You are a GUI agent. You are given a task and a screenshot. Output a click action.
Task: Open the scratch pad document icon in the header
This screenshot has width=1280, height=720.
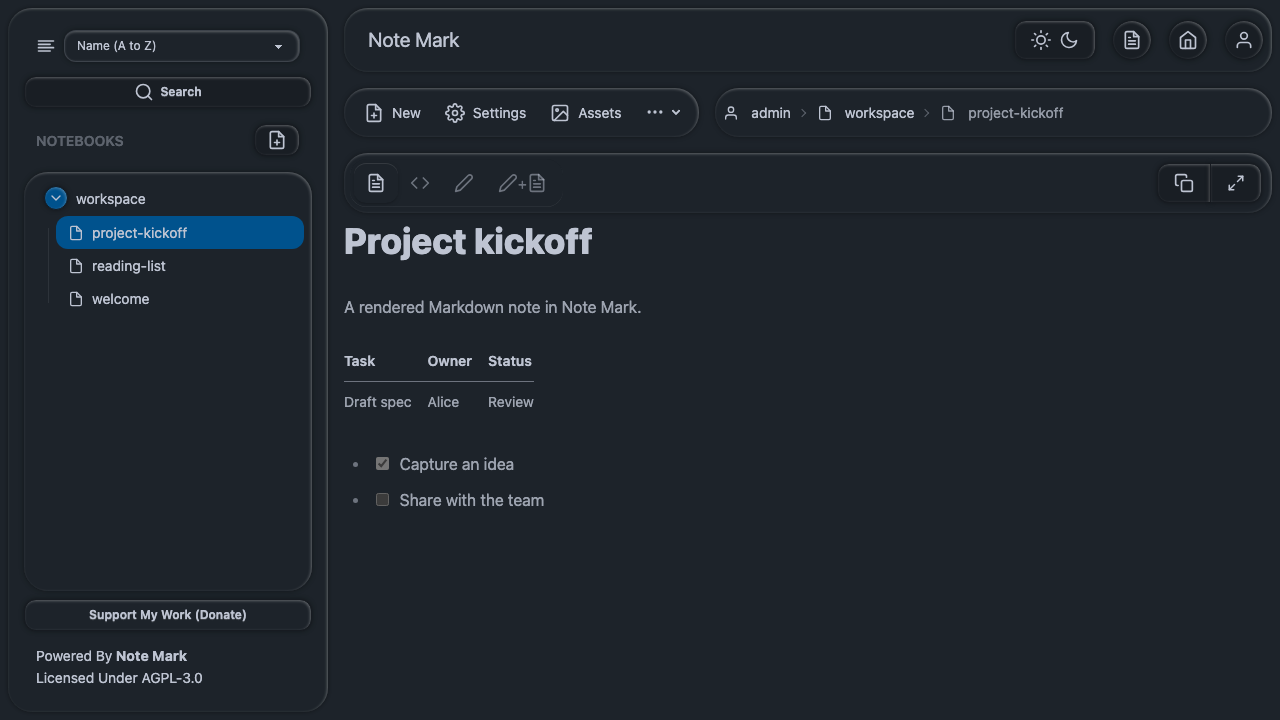1132,40
